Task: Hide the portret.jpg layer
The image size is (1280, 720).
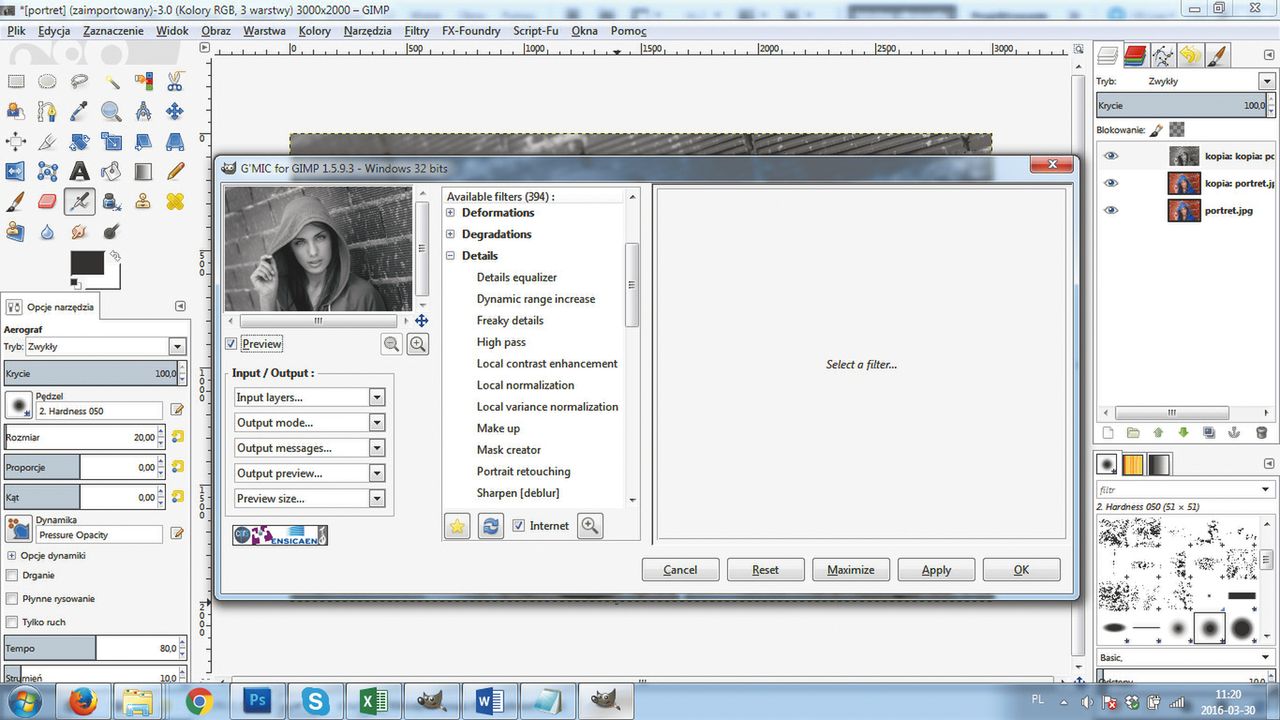Action: [1111, 210]
